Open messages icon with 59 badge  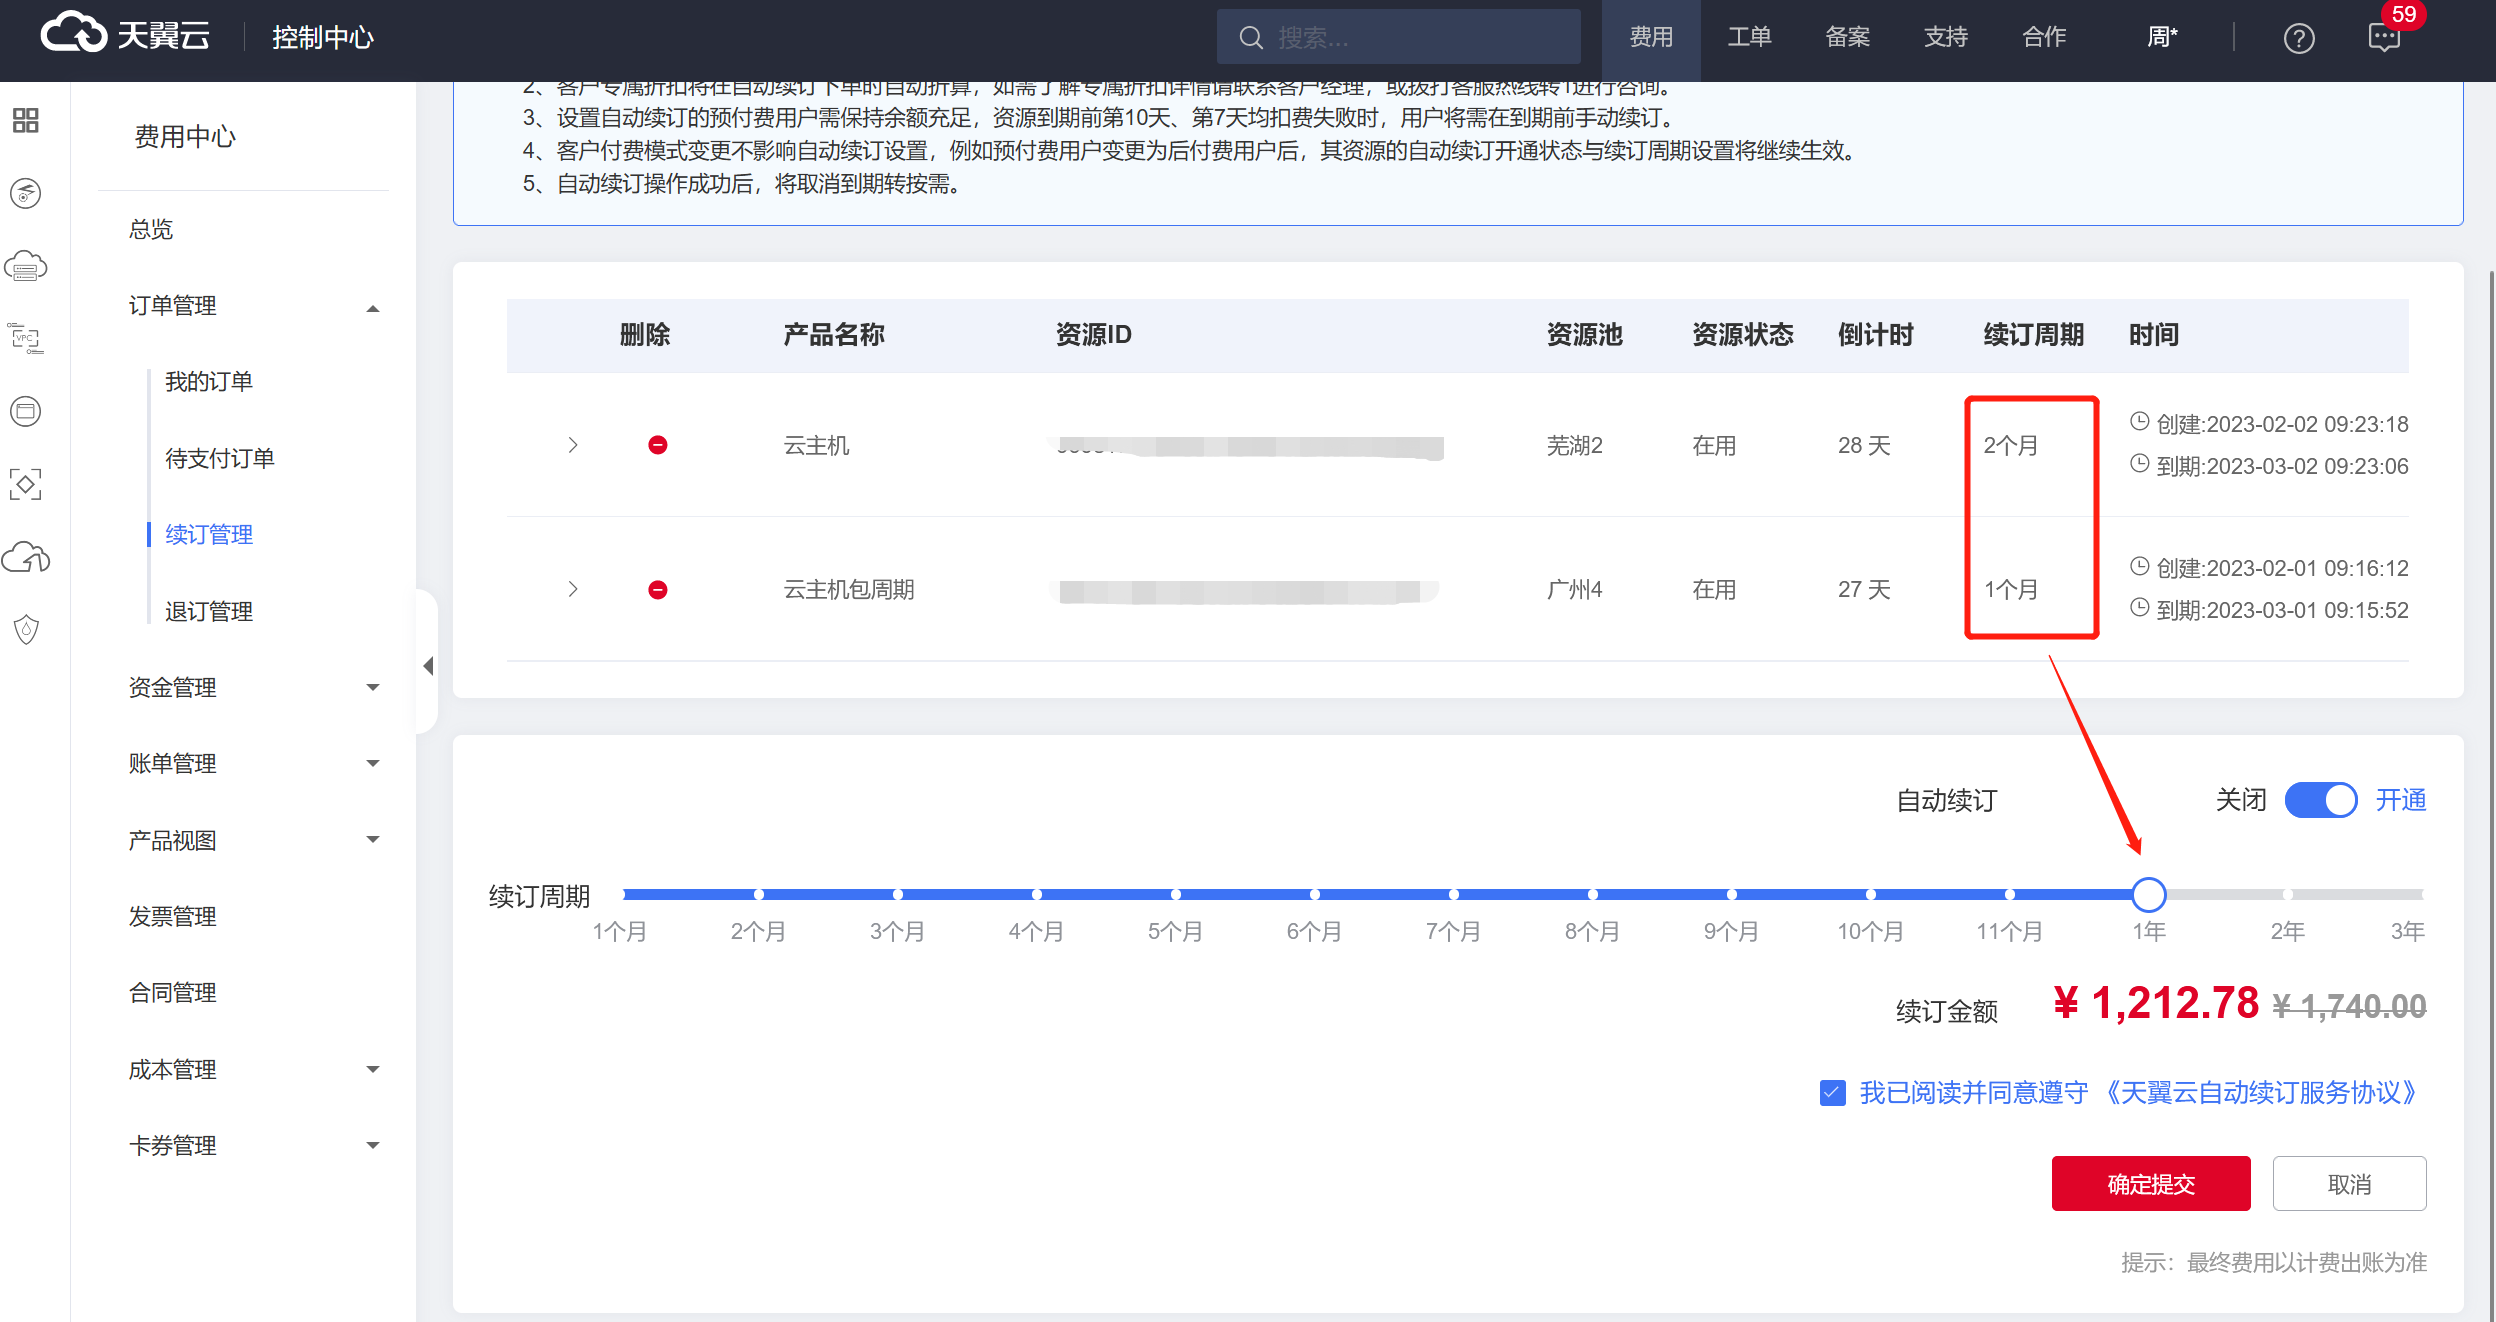[x=2384, y=38]
